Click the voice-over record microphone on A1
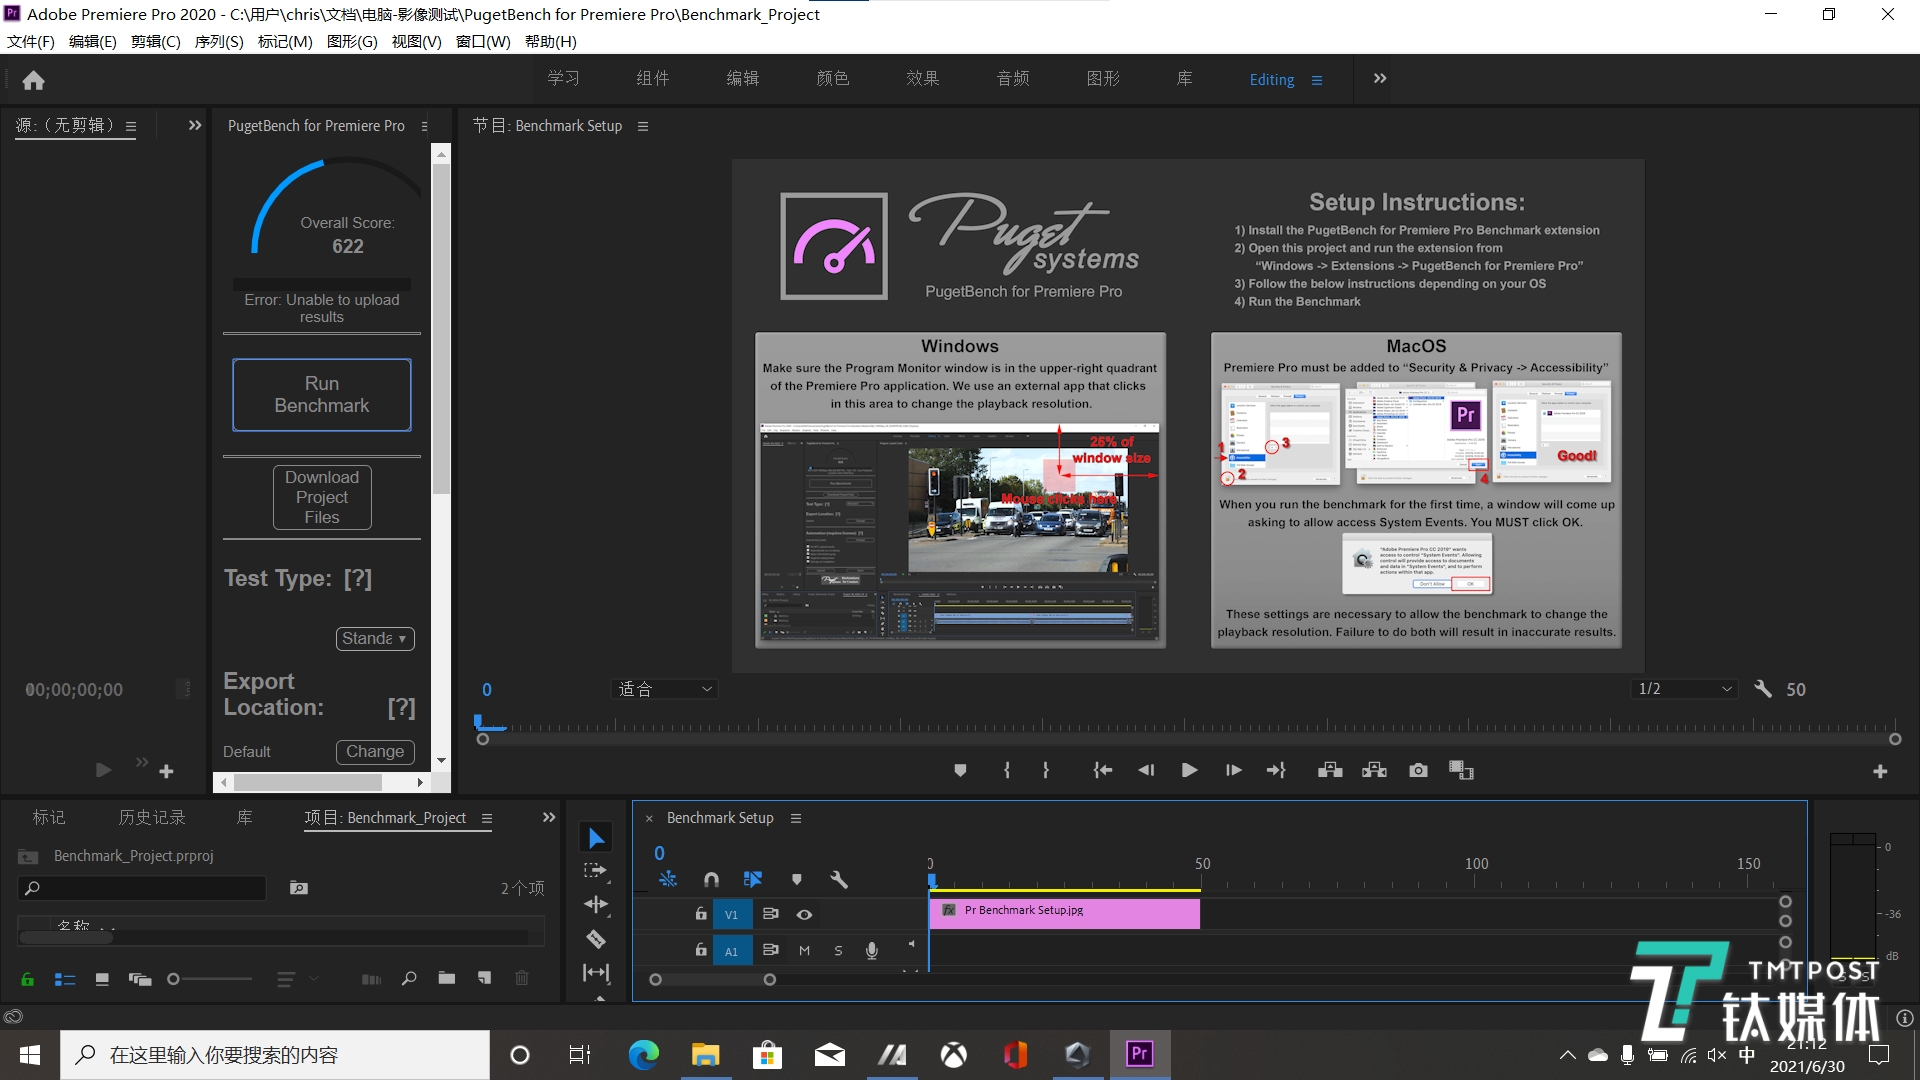This screenshot has width=1920, height=1080. pyautogui.click(x=871, y=950)
